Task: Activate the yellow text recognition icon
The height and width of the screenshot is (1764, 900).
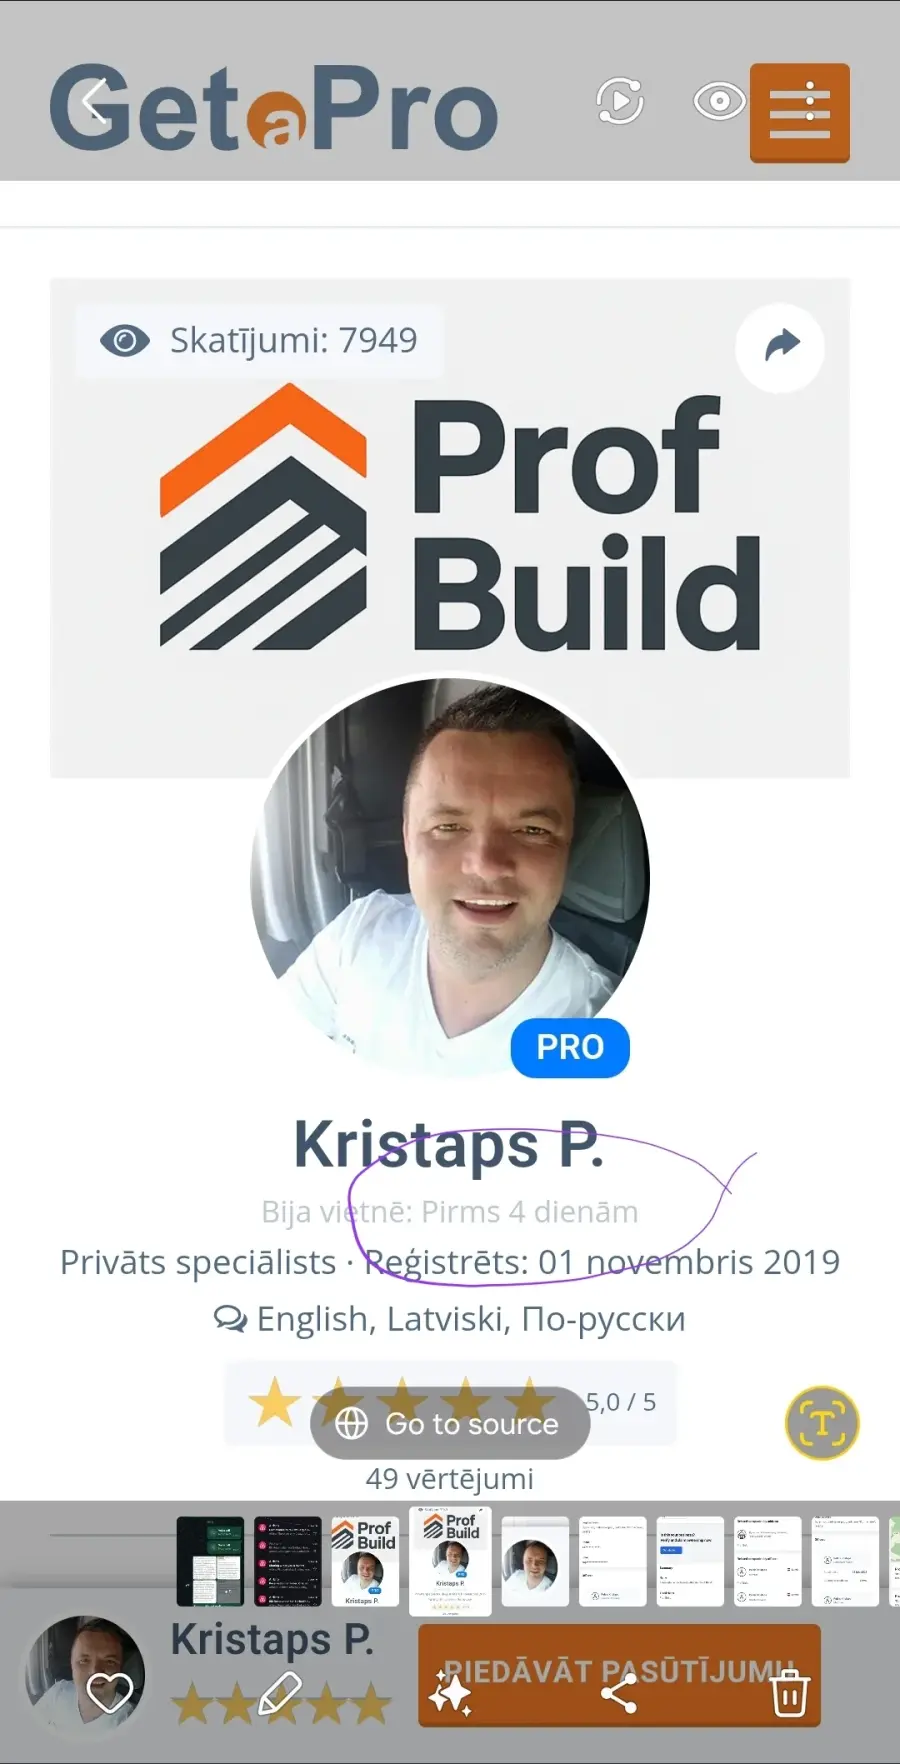Action: tap(822, 1423)
